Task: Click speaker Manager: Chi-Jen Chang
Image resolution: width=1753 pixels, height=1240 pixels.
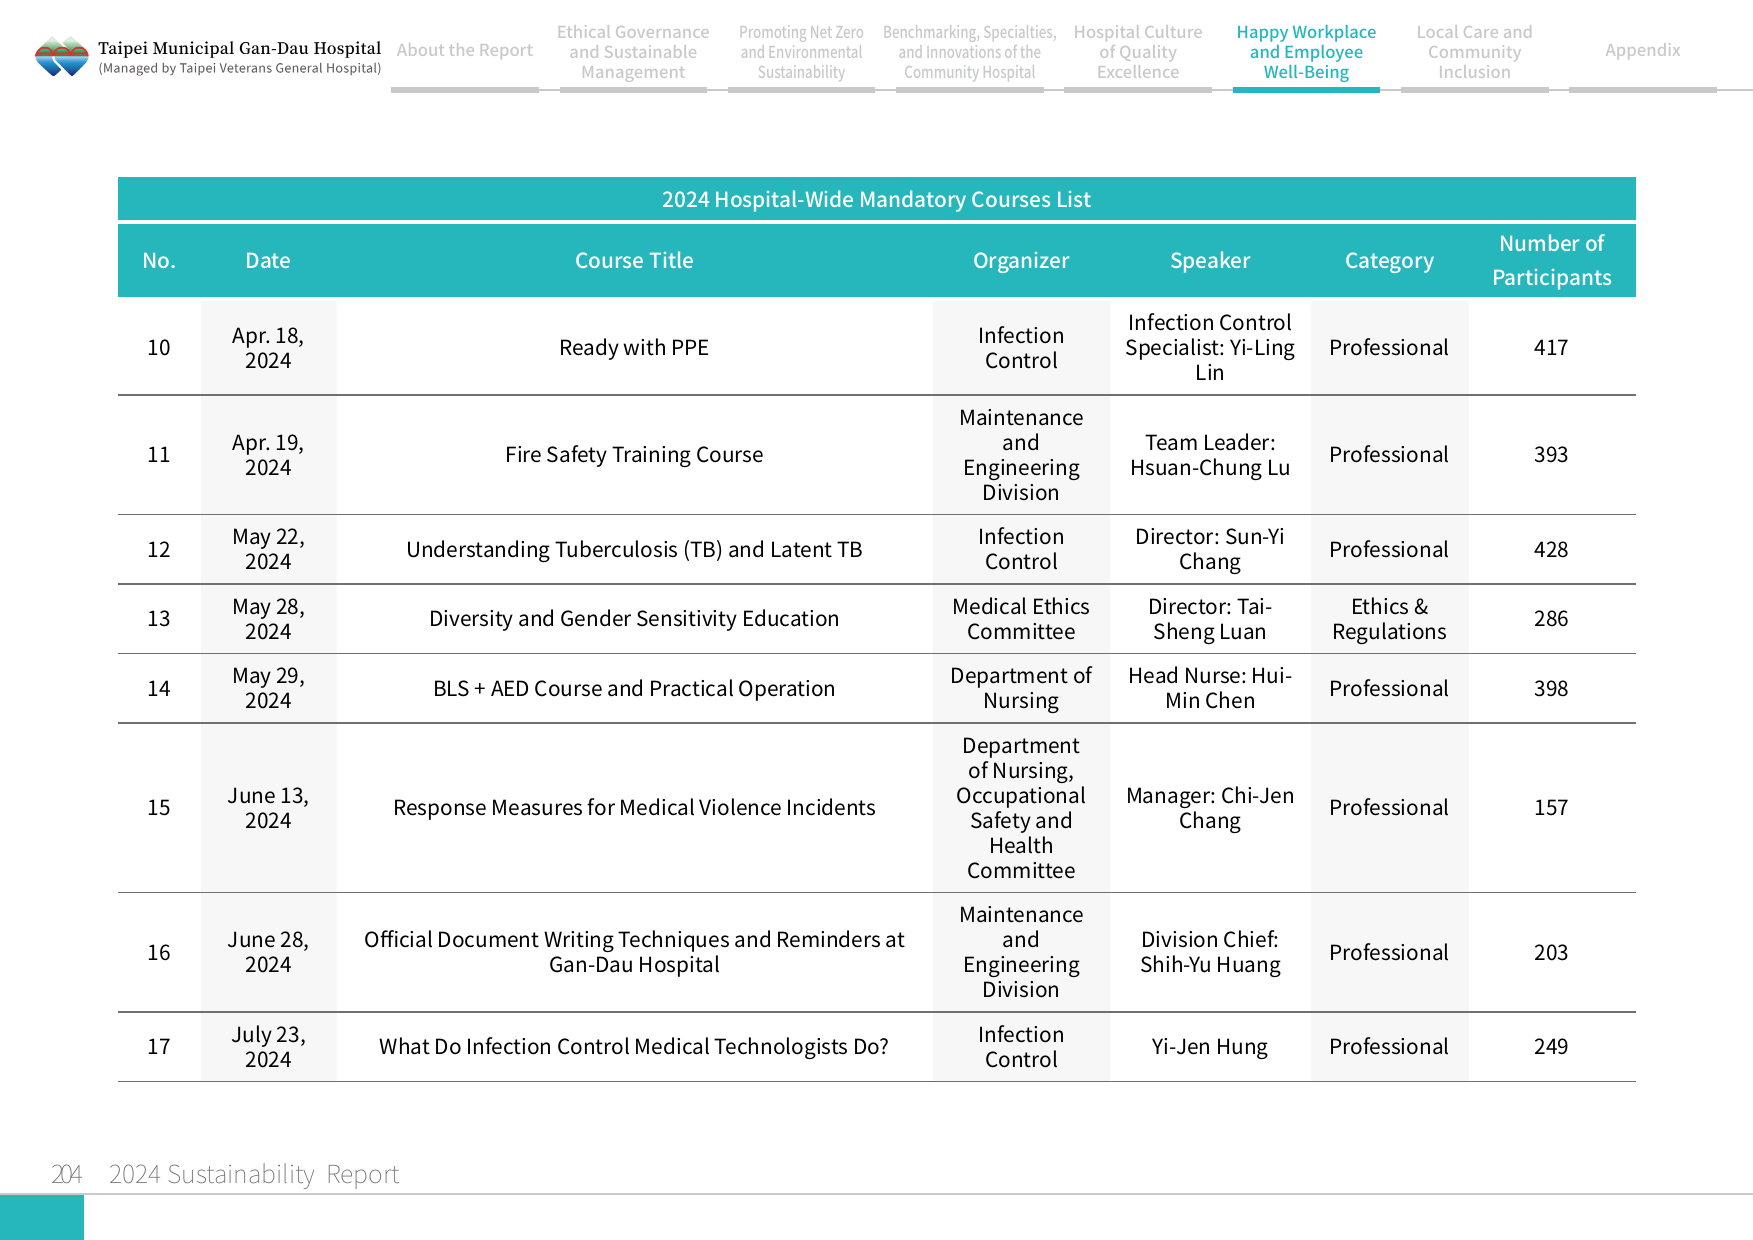Action: [1210, 807]
